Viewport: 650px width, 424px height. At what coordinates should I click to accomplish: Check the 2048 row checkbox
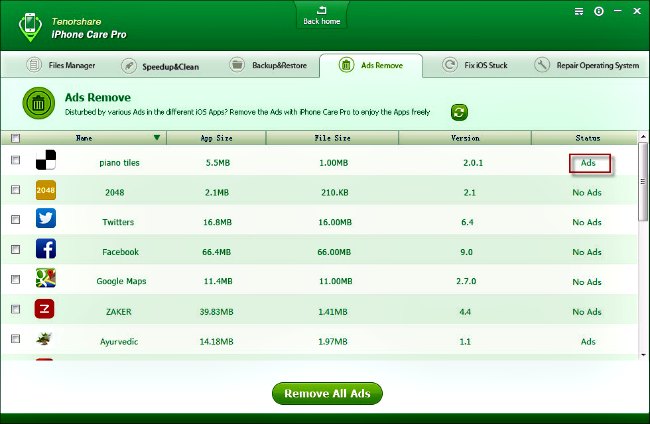tap(15, 189)
